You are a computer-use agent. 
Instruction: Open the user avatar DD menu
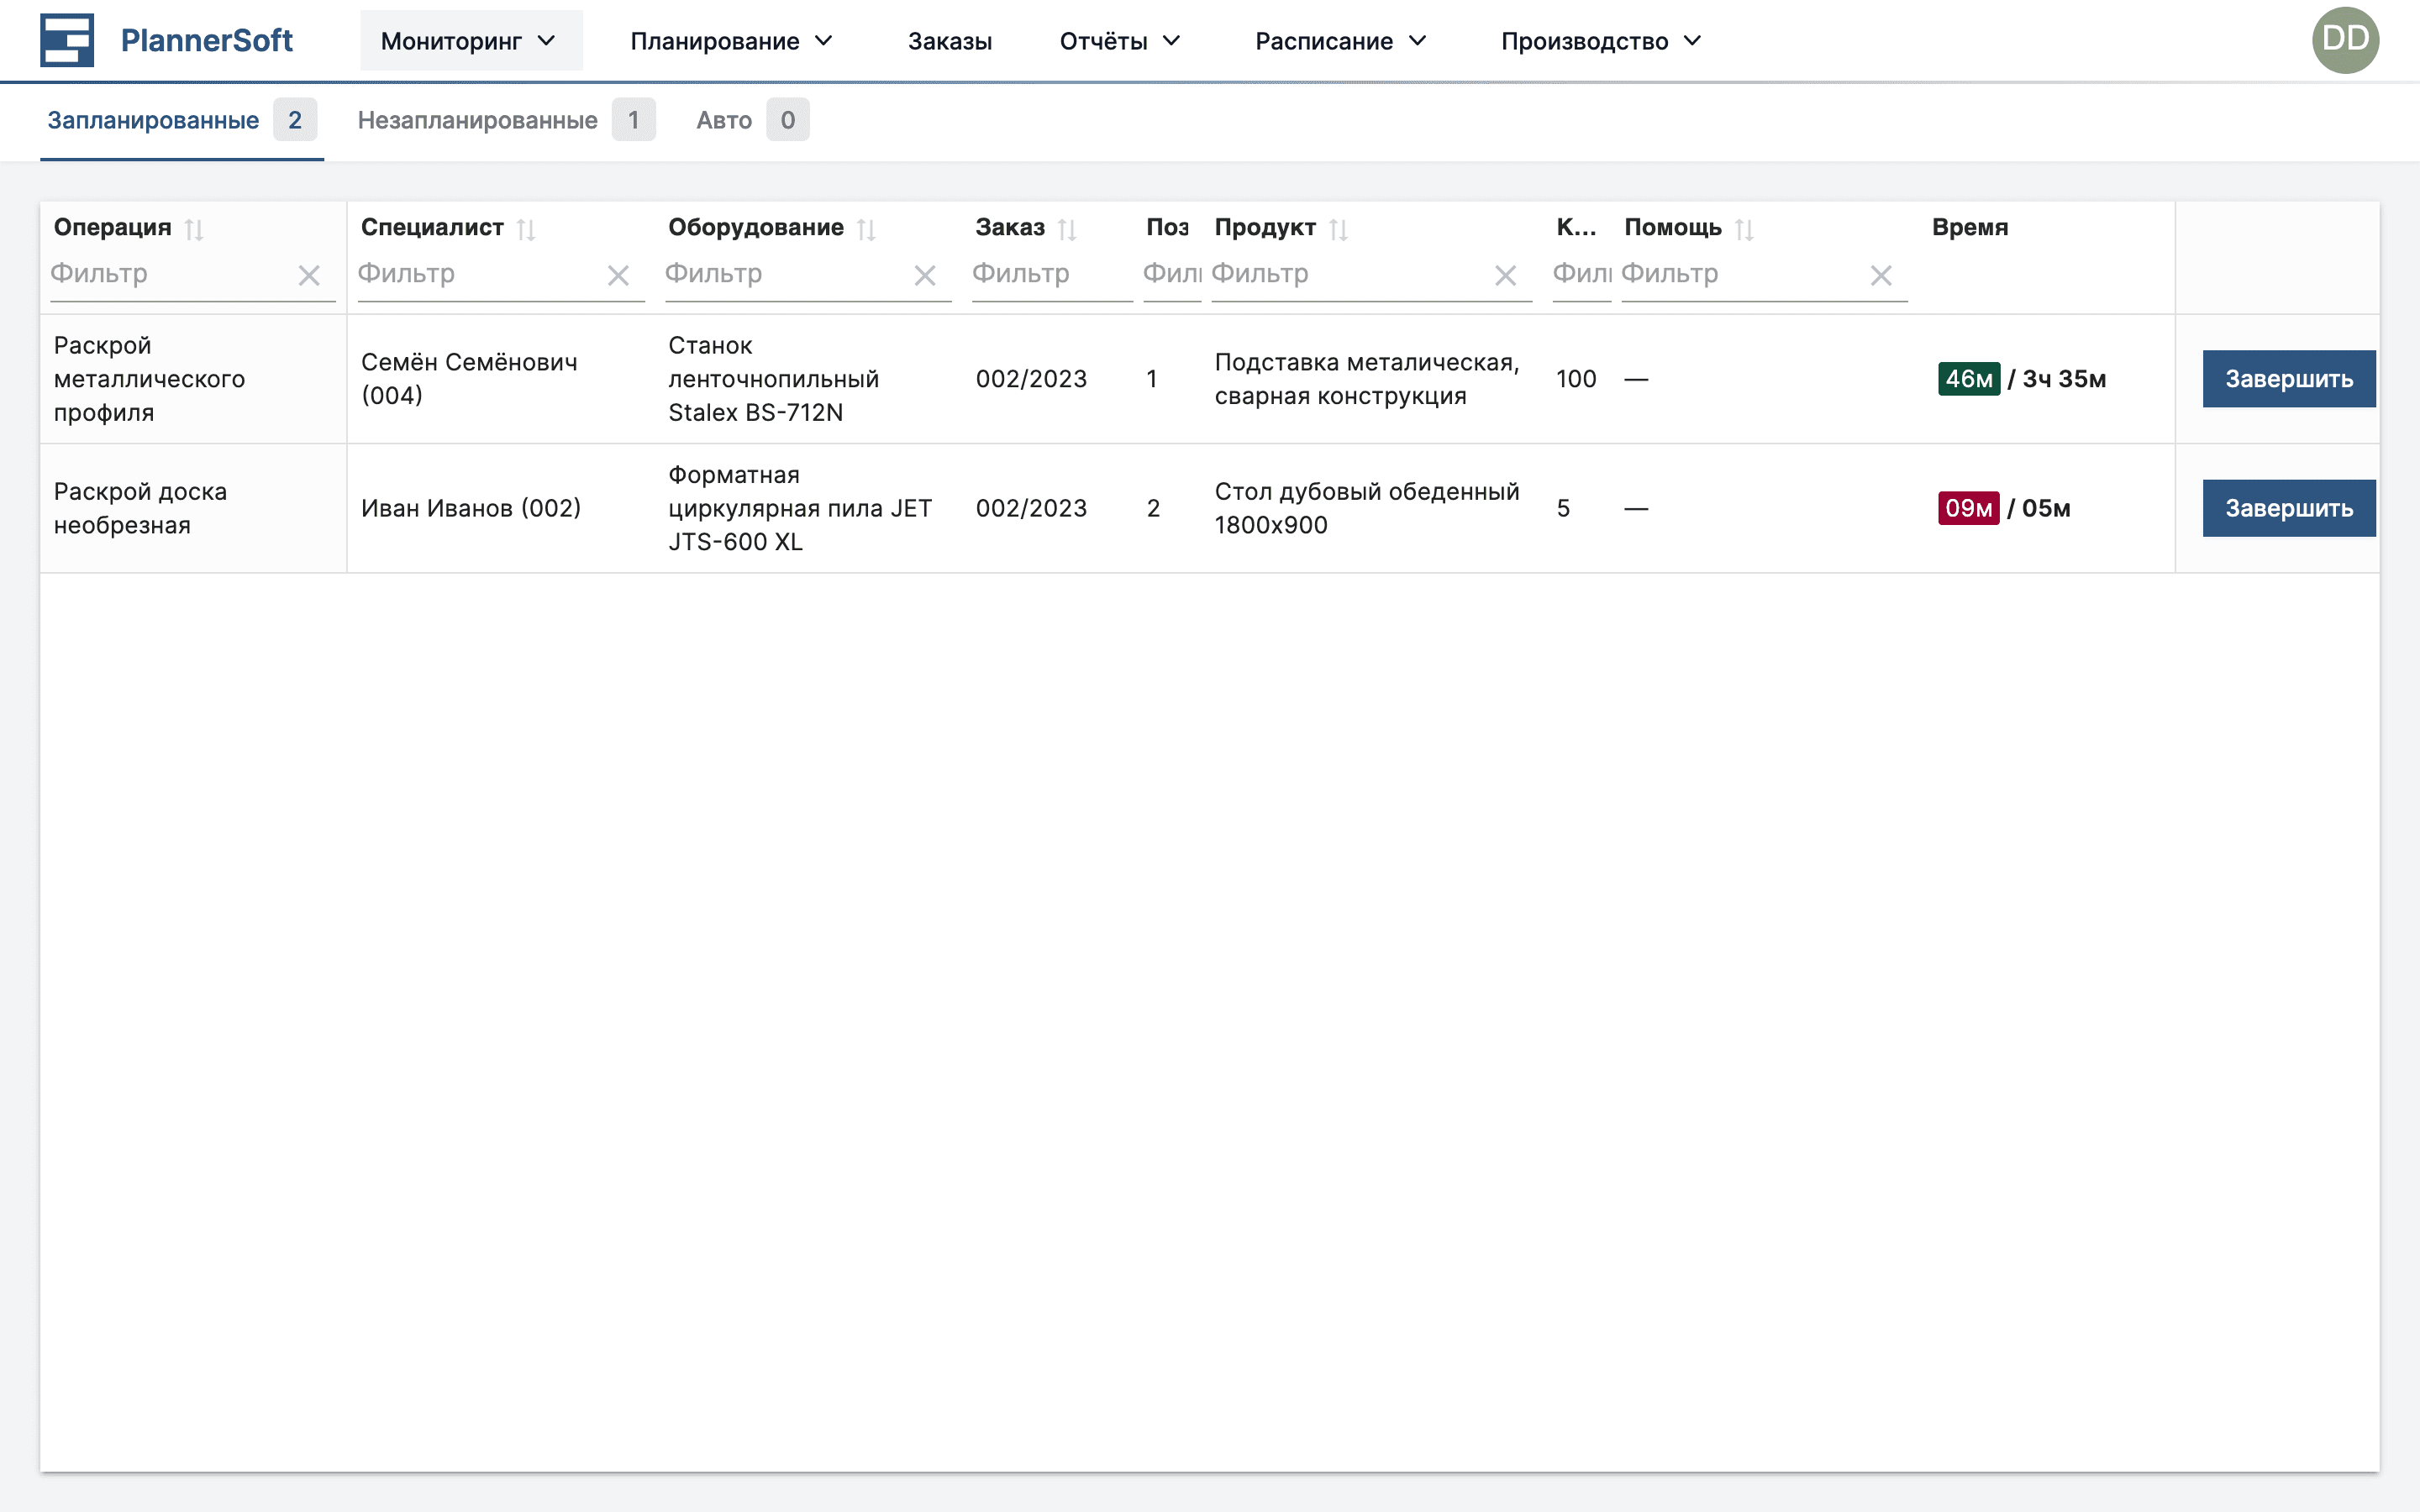click(x=2344, y=40)
